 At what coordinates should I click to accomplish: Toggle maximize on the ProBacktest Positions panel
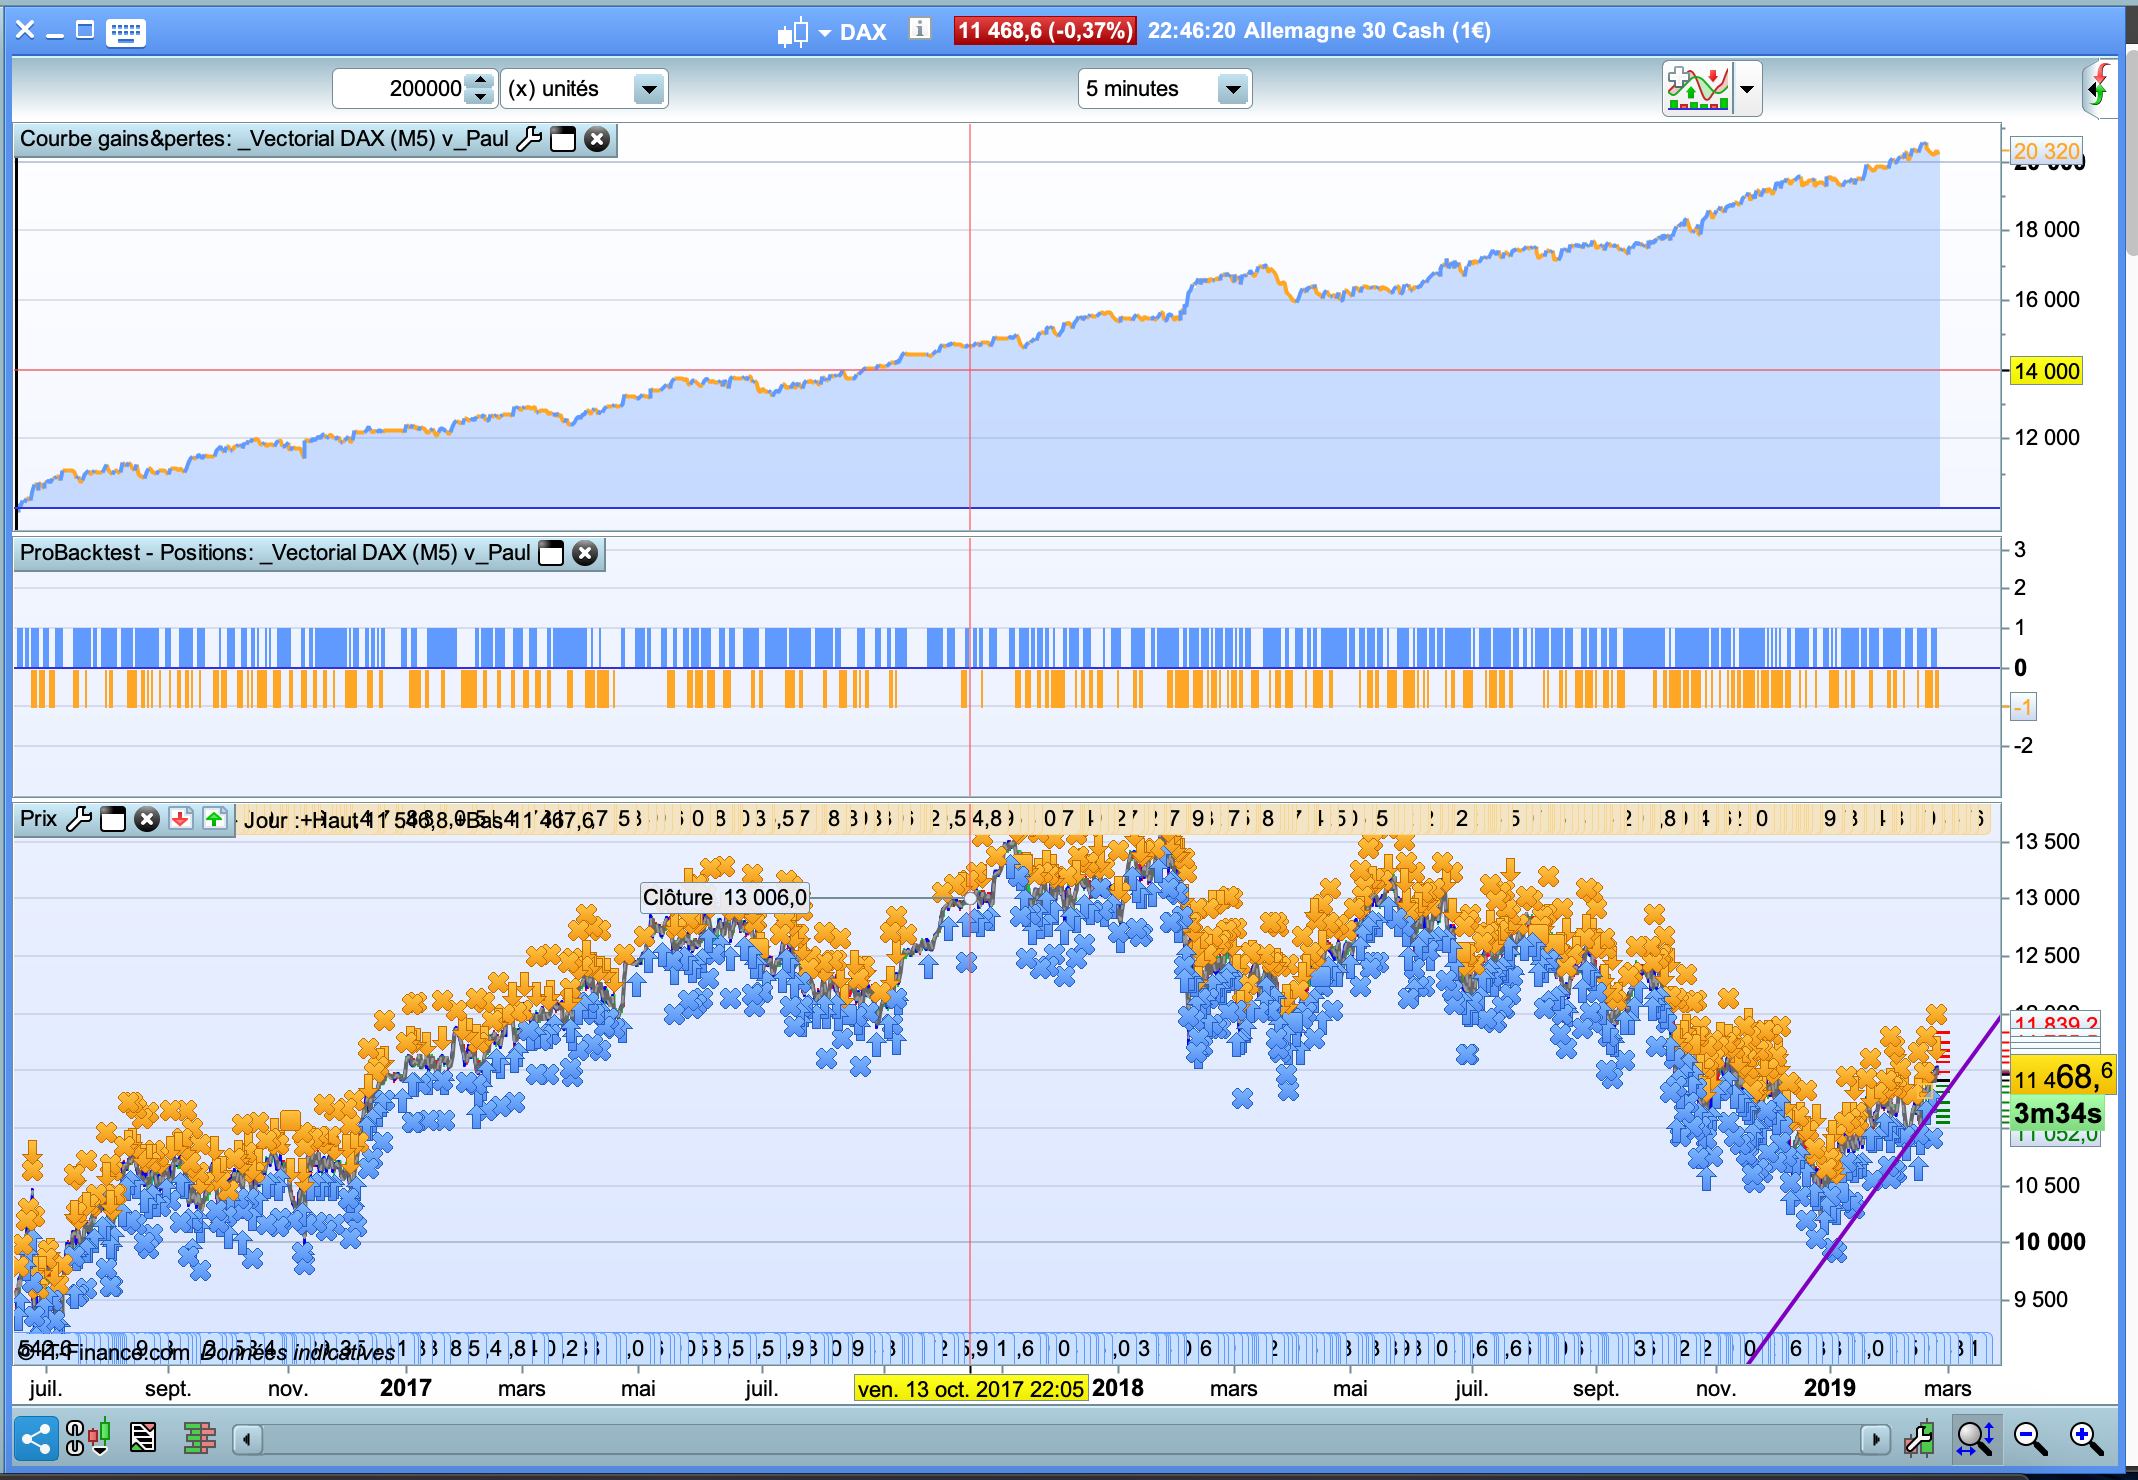coord(551,553)
